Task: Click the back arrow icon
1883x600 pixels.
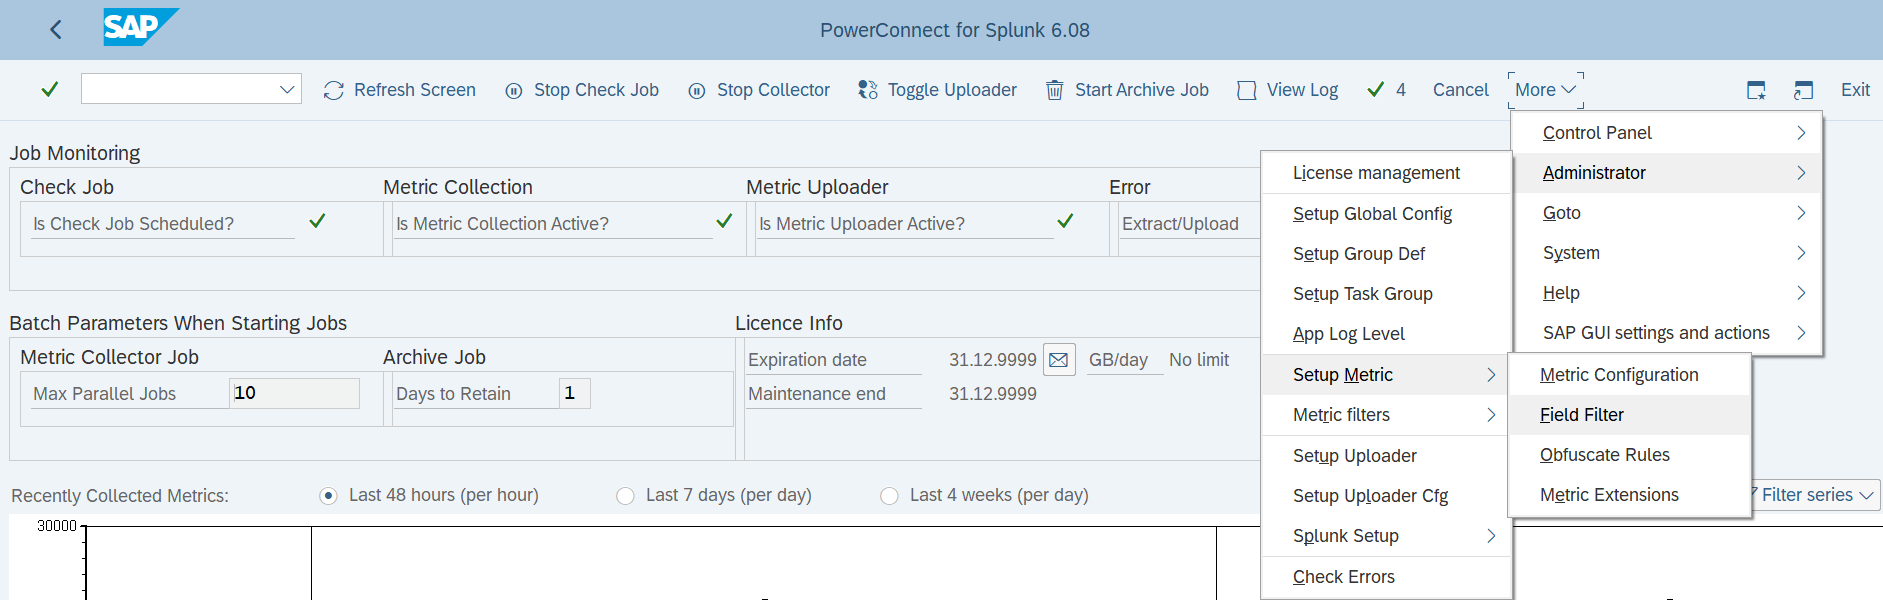Action: click(56, 30)
